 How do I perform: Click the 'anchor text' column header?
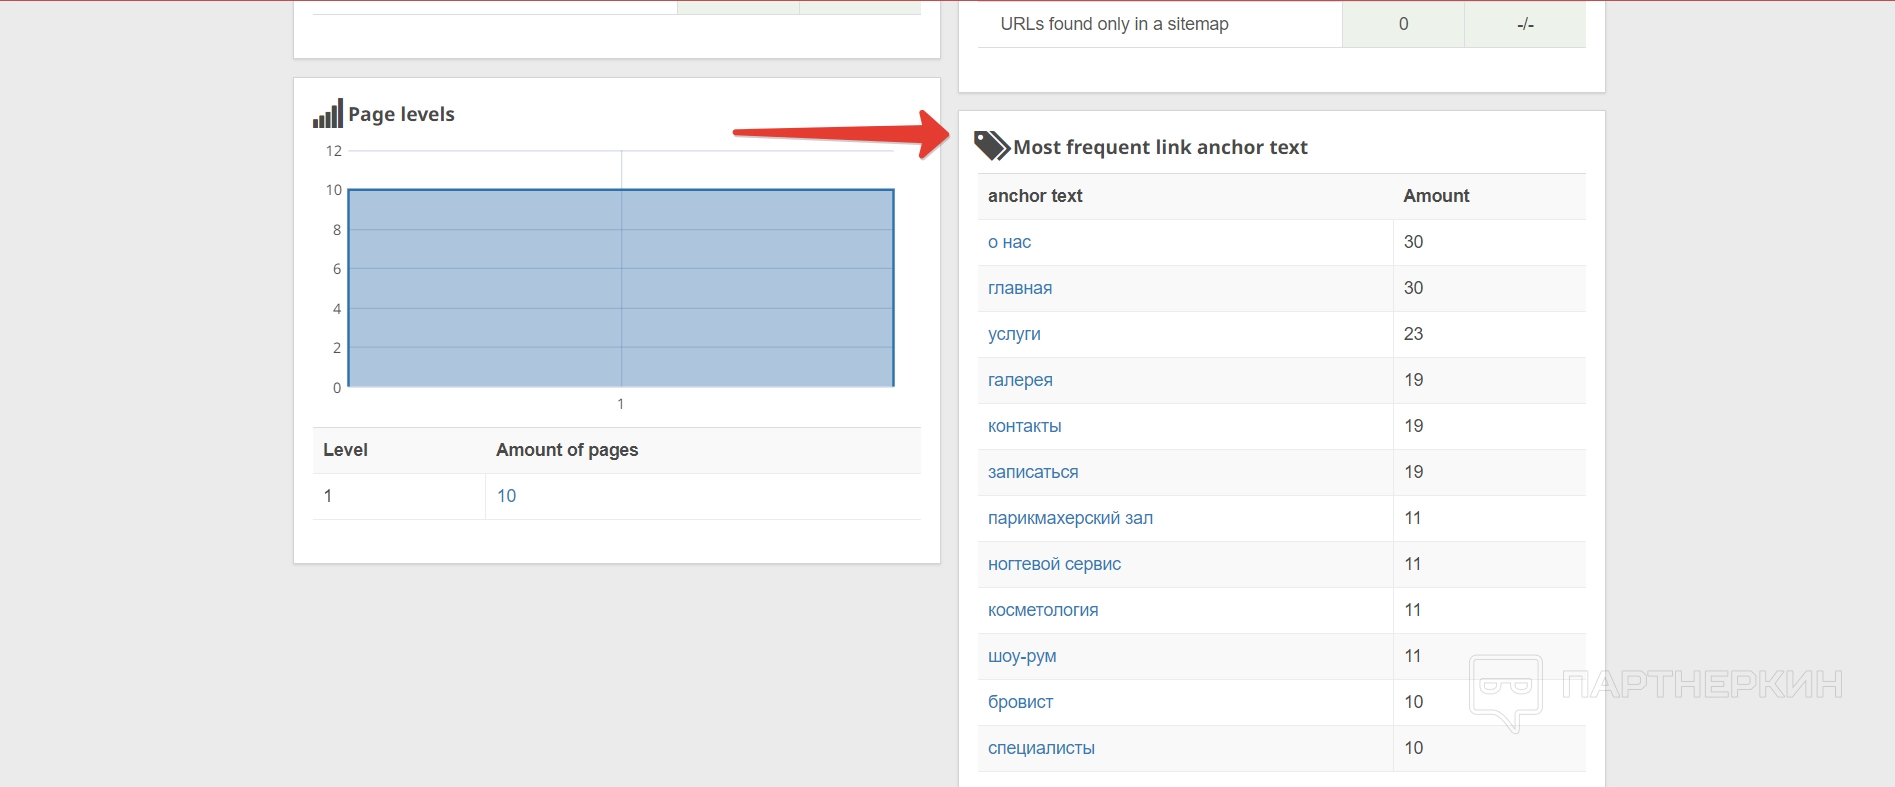tap(1035, 196)
